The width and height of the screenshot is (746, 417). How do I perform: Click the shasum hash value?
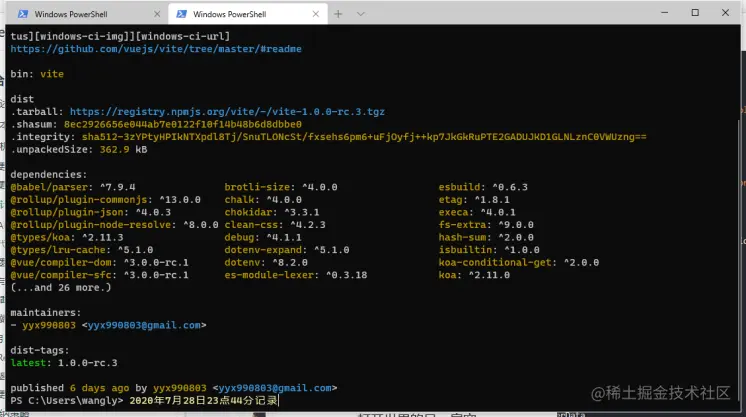point(183,124)
